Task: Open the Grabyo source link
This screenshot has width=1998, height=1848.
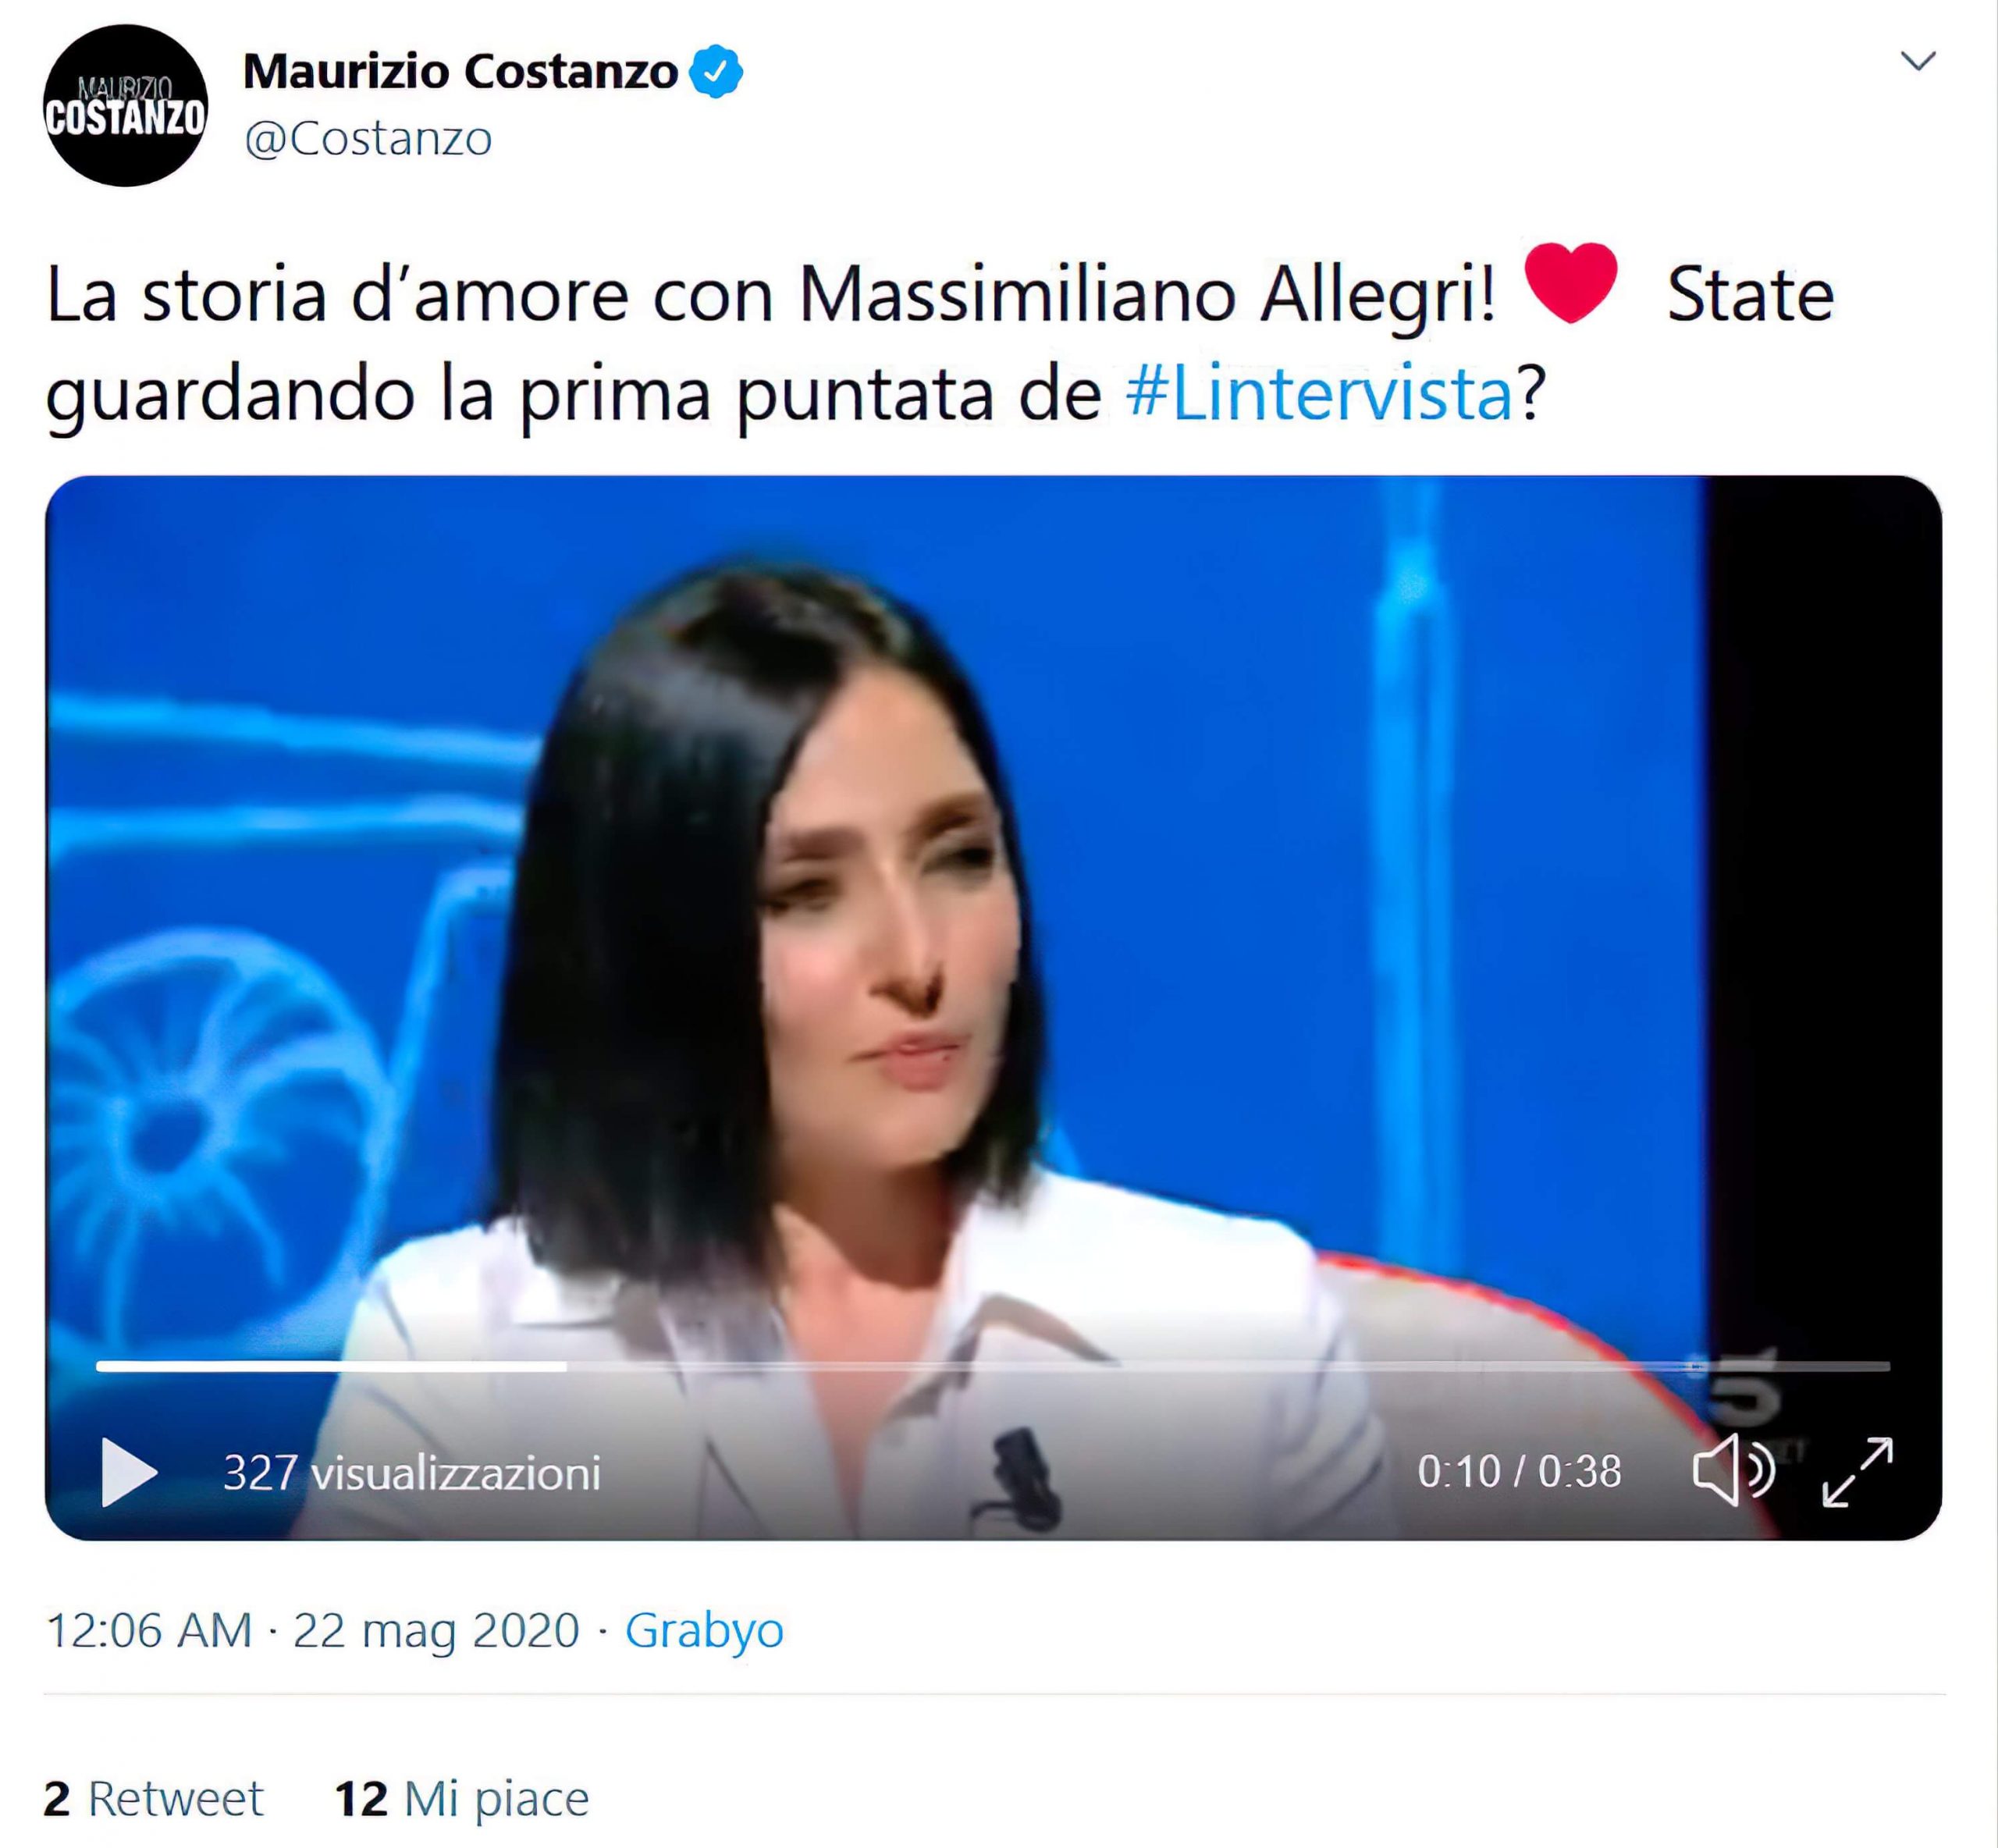Action: [x=704, y=1629]
